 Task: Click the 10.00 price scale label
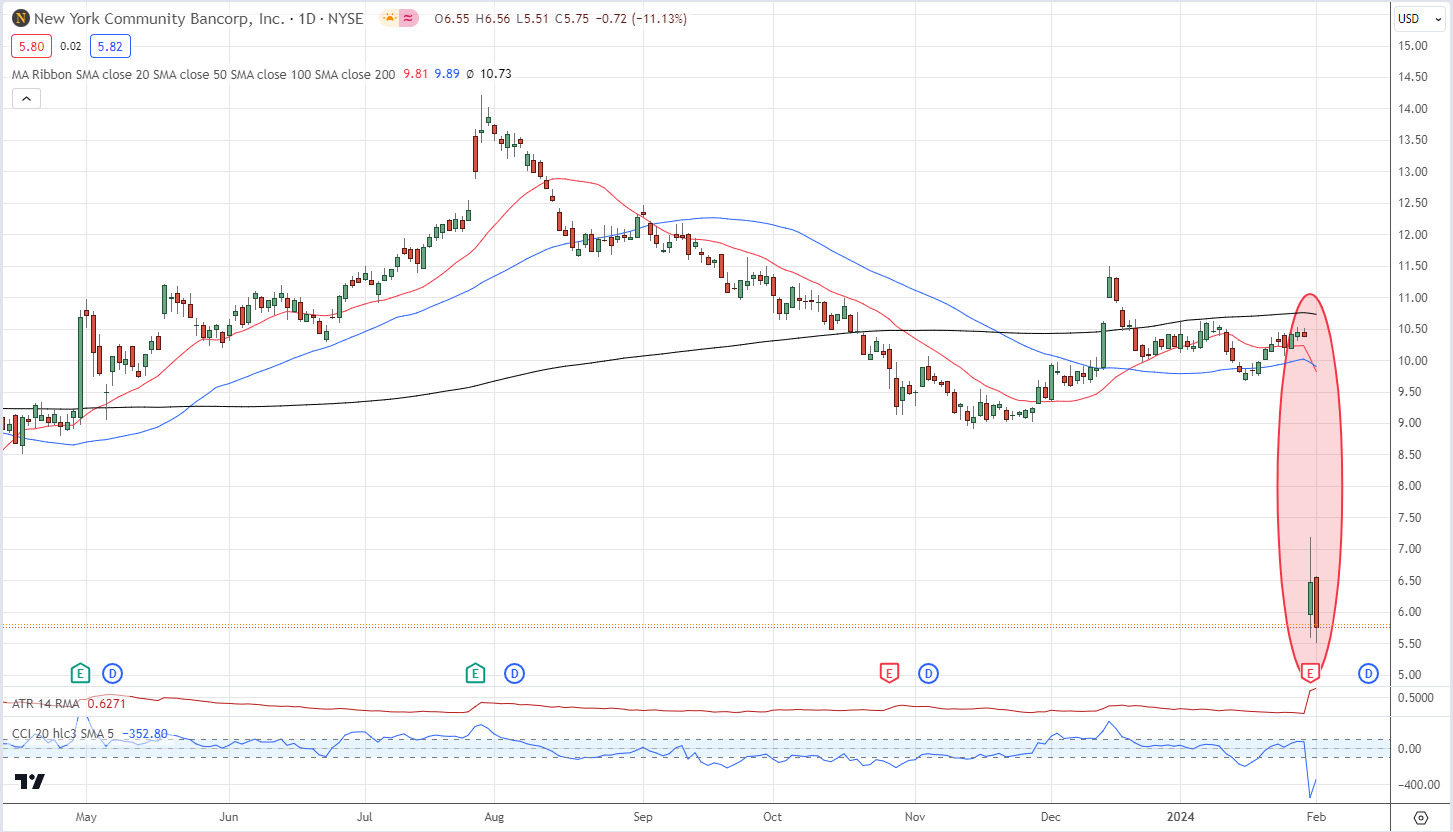1412,360
